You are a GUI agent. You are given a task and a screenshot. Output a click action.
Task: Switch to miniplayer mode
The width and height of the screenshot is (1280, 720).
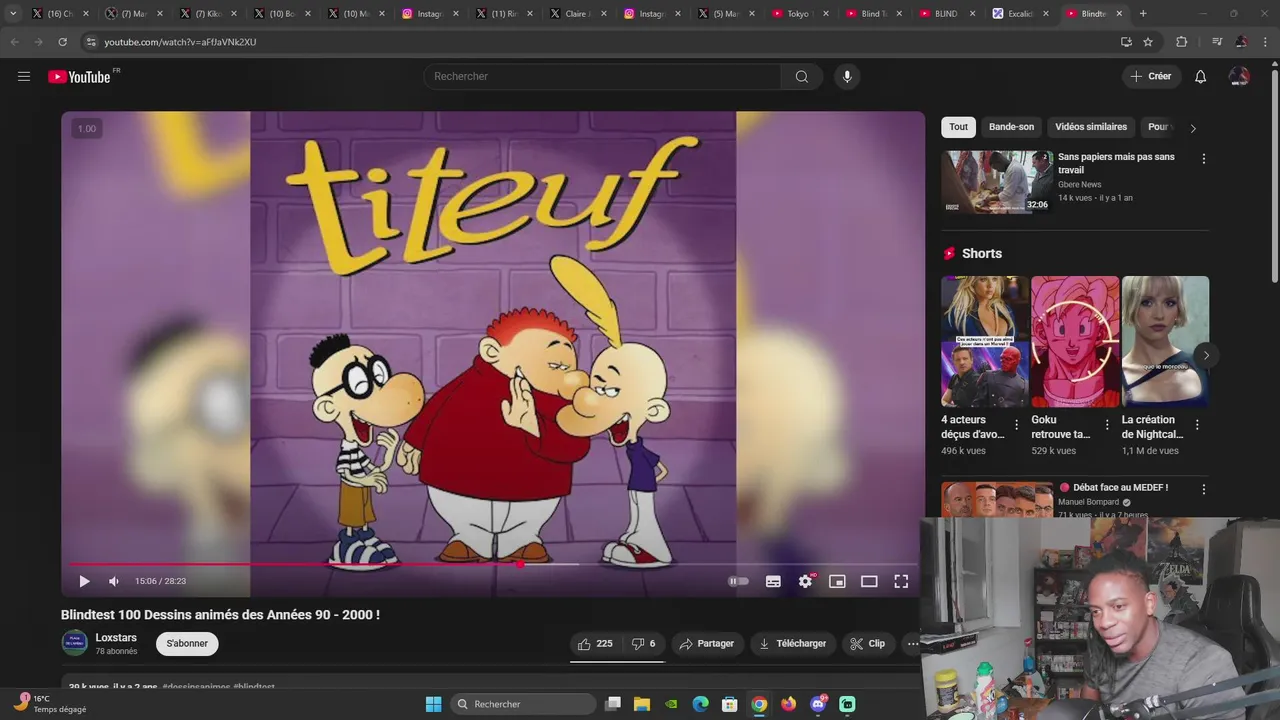[837, 581]
